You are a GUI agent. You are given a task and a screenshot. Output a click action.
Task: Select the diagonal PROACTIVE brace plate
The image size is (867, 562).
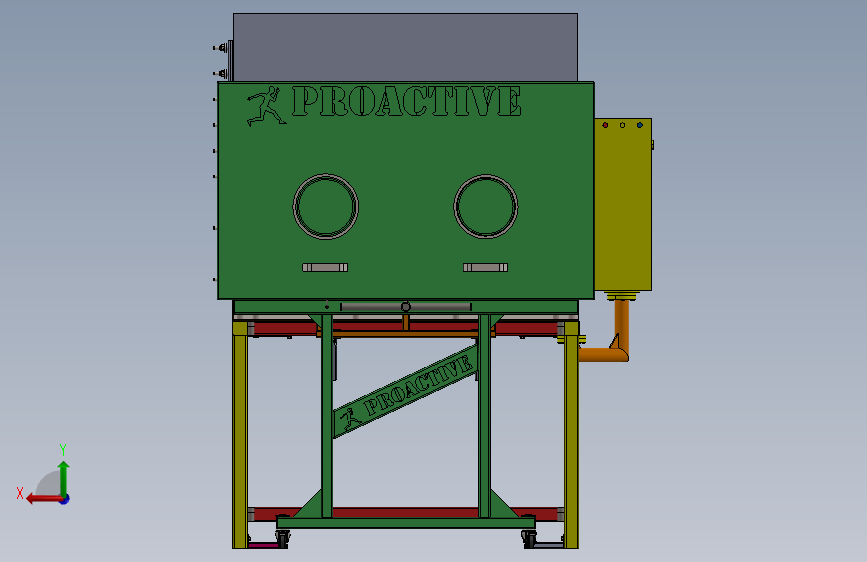click(x=405, y=392)
